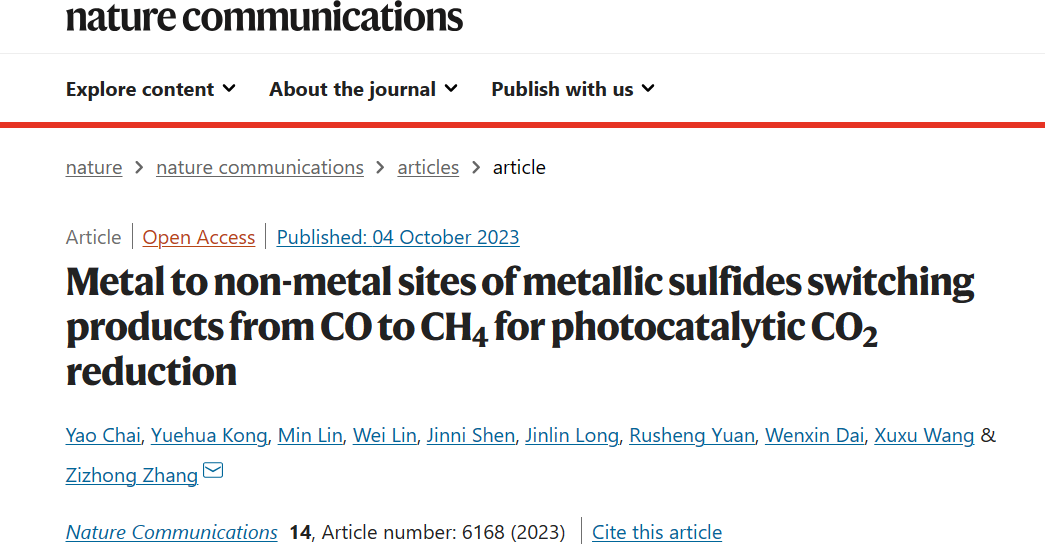The width and height of the screenshot is (1045, 557).
Task: Click the Published 04 October 2023 link
Action: pyautogui.click(x=398, y=237)
